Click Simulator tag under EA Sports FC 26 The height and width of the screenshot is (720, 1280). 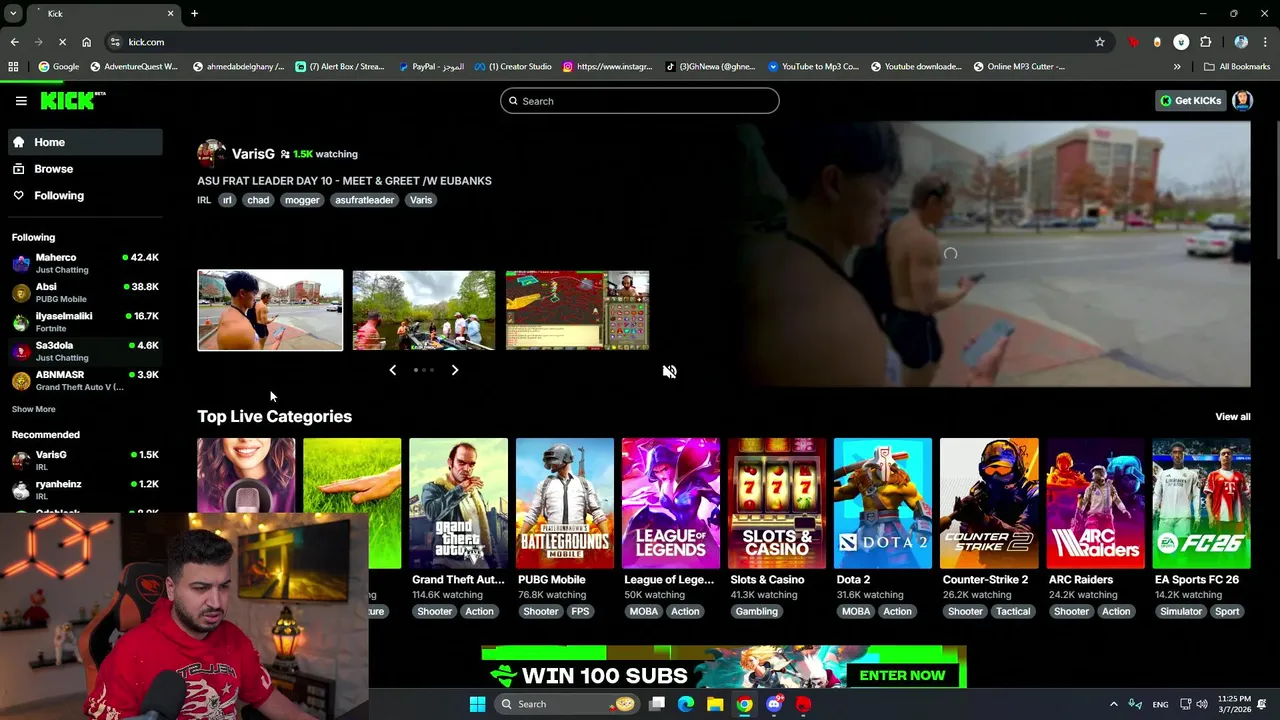pos(1181,612)
